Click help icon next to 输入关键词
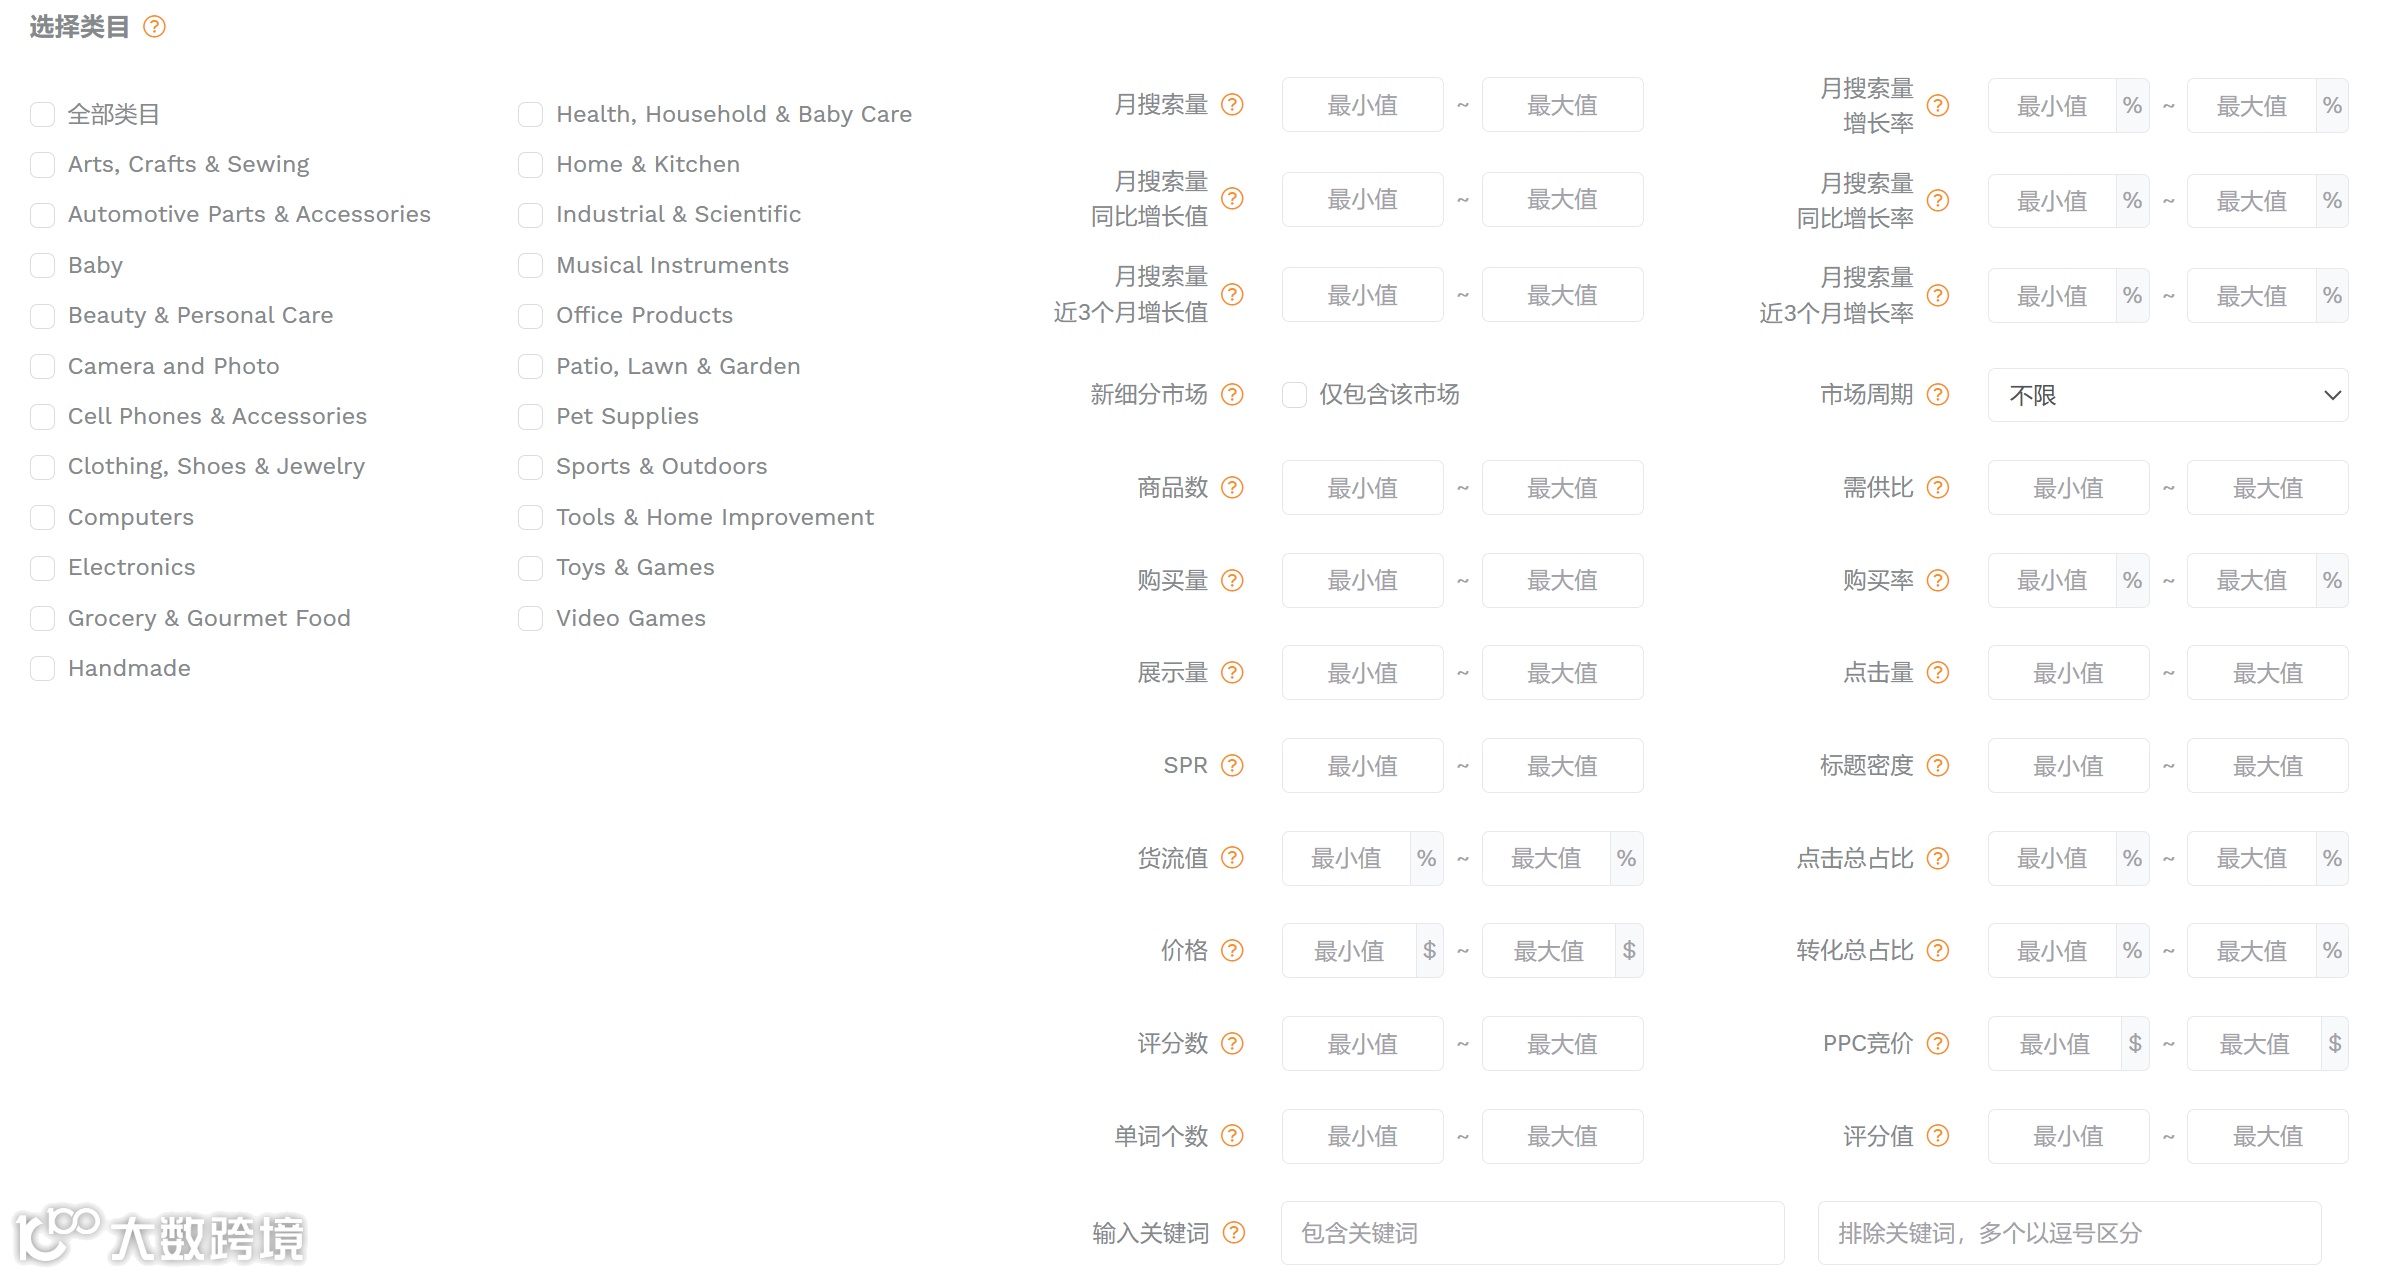 pyautogui.click(x=1235, y=1233)
